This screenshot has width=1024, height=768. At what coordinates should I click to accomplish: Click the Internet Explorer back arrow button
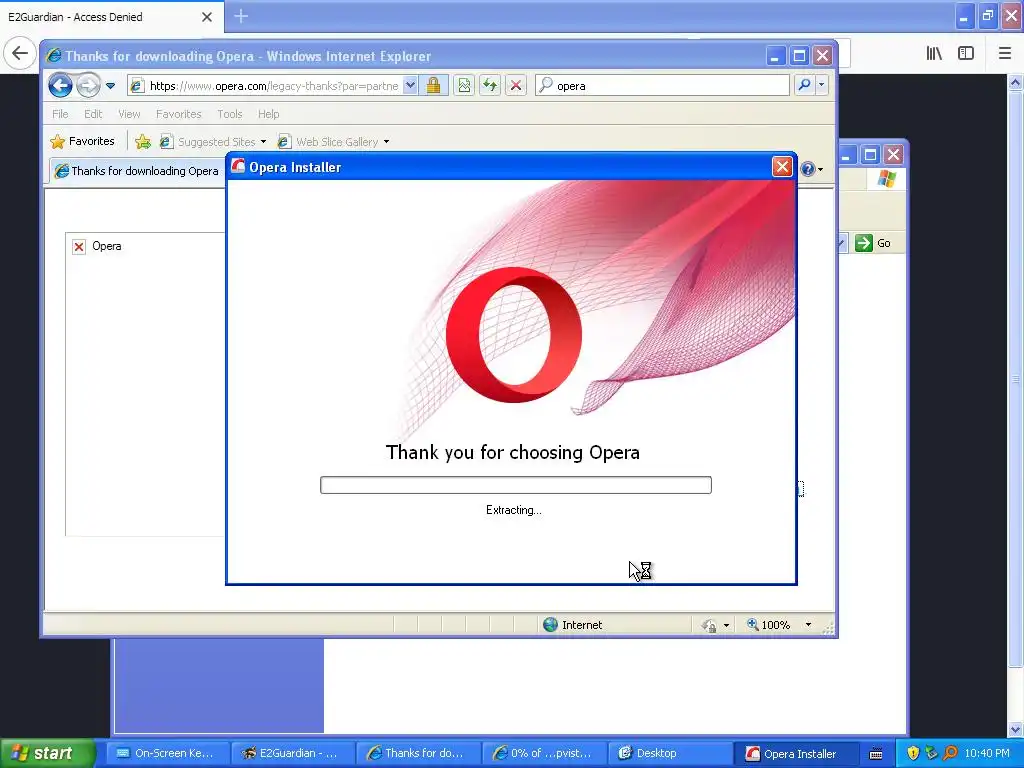(x=60, y=86)
